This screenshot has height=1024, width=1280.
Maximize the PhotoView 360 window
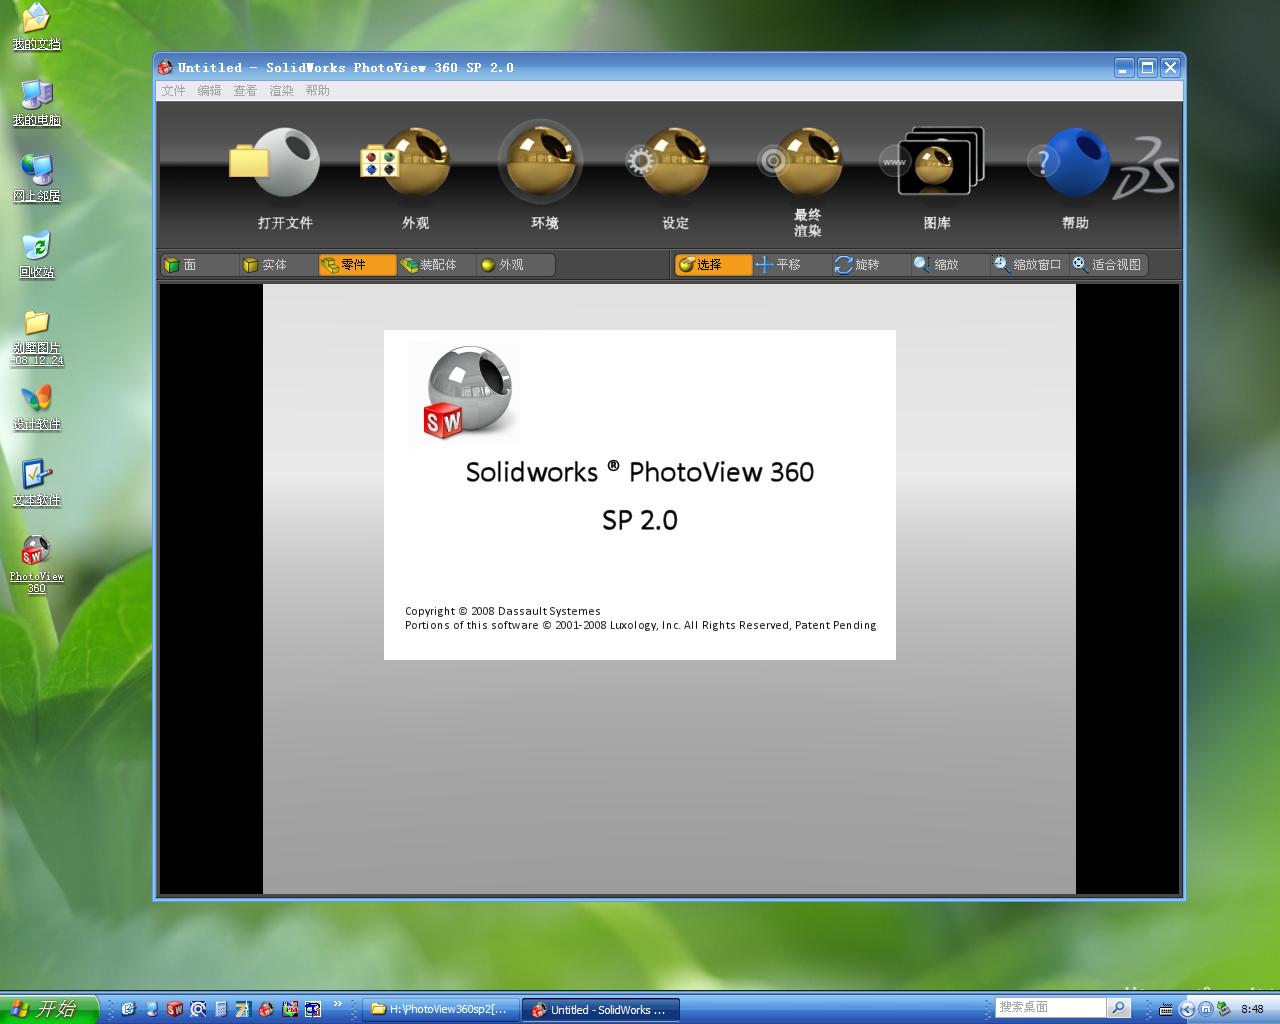pyautogui.click(x=1148, y=68)
